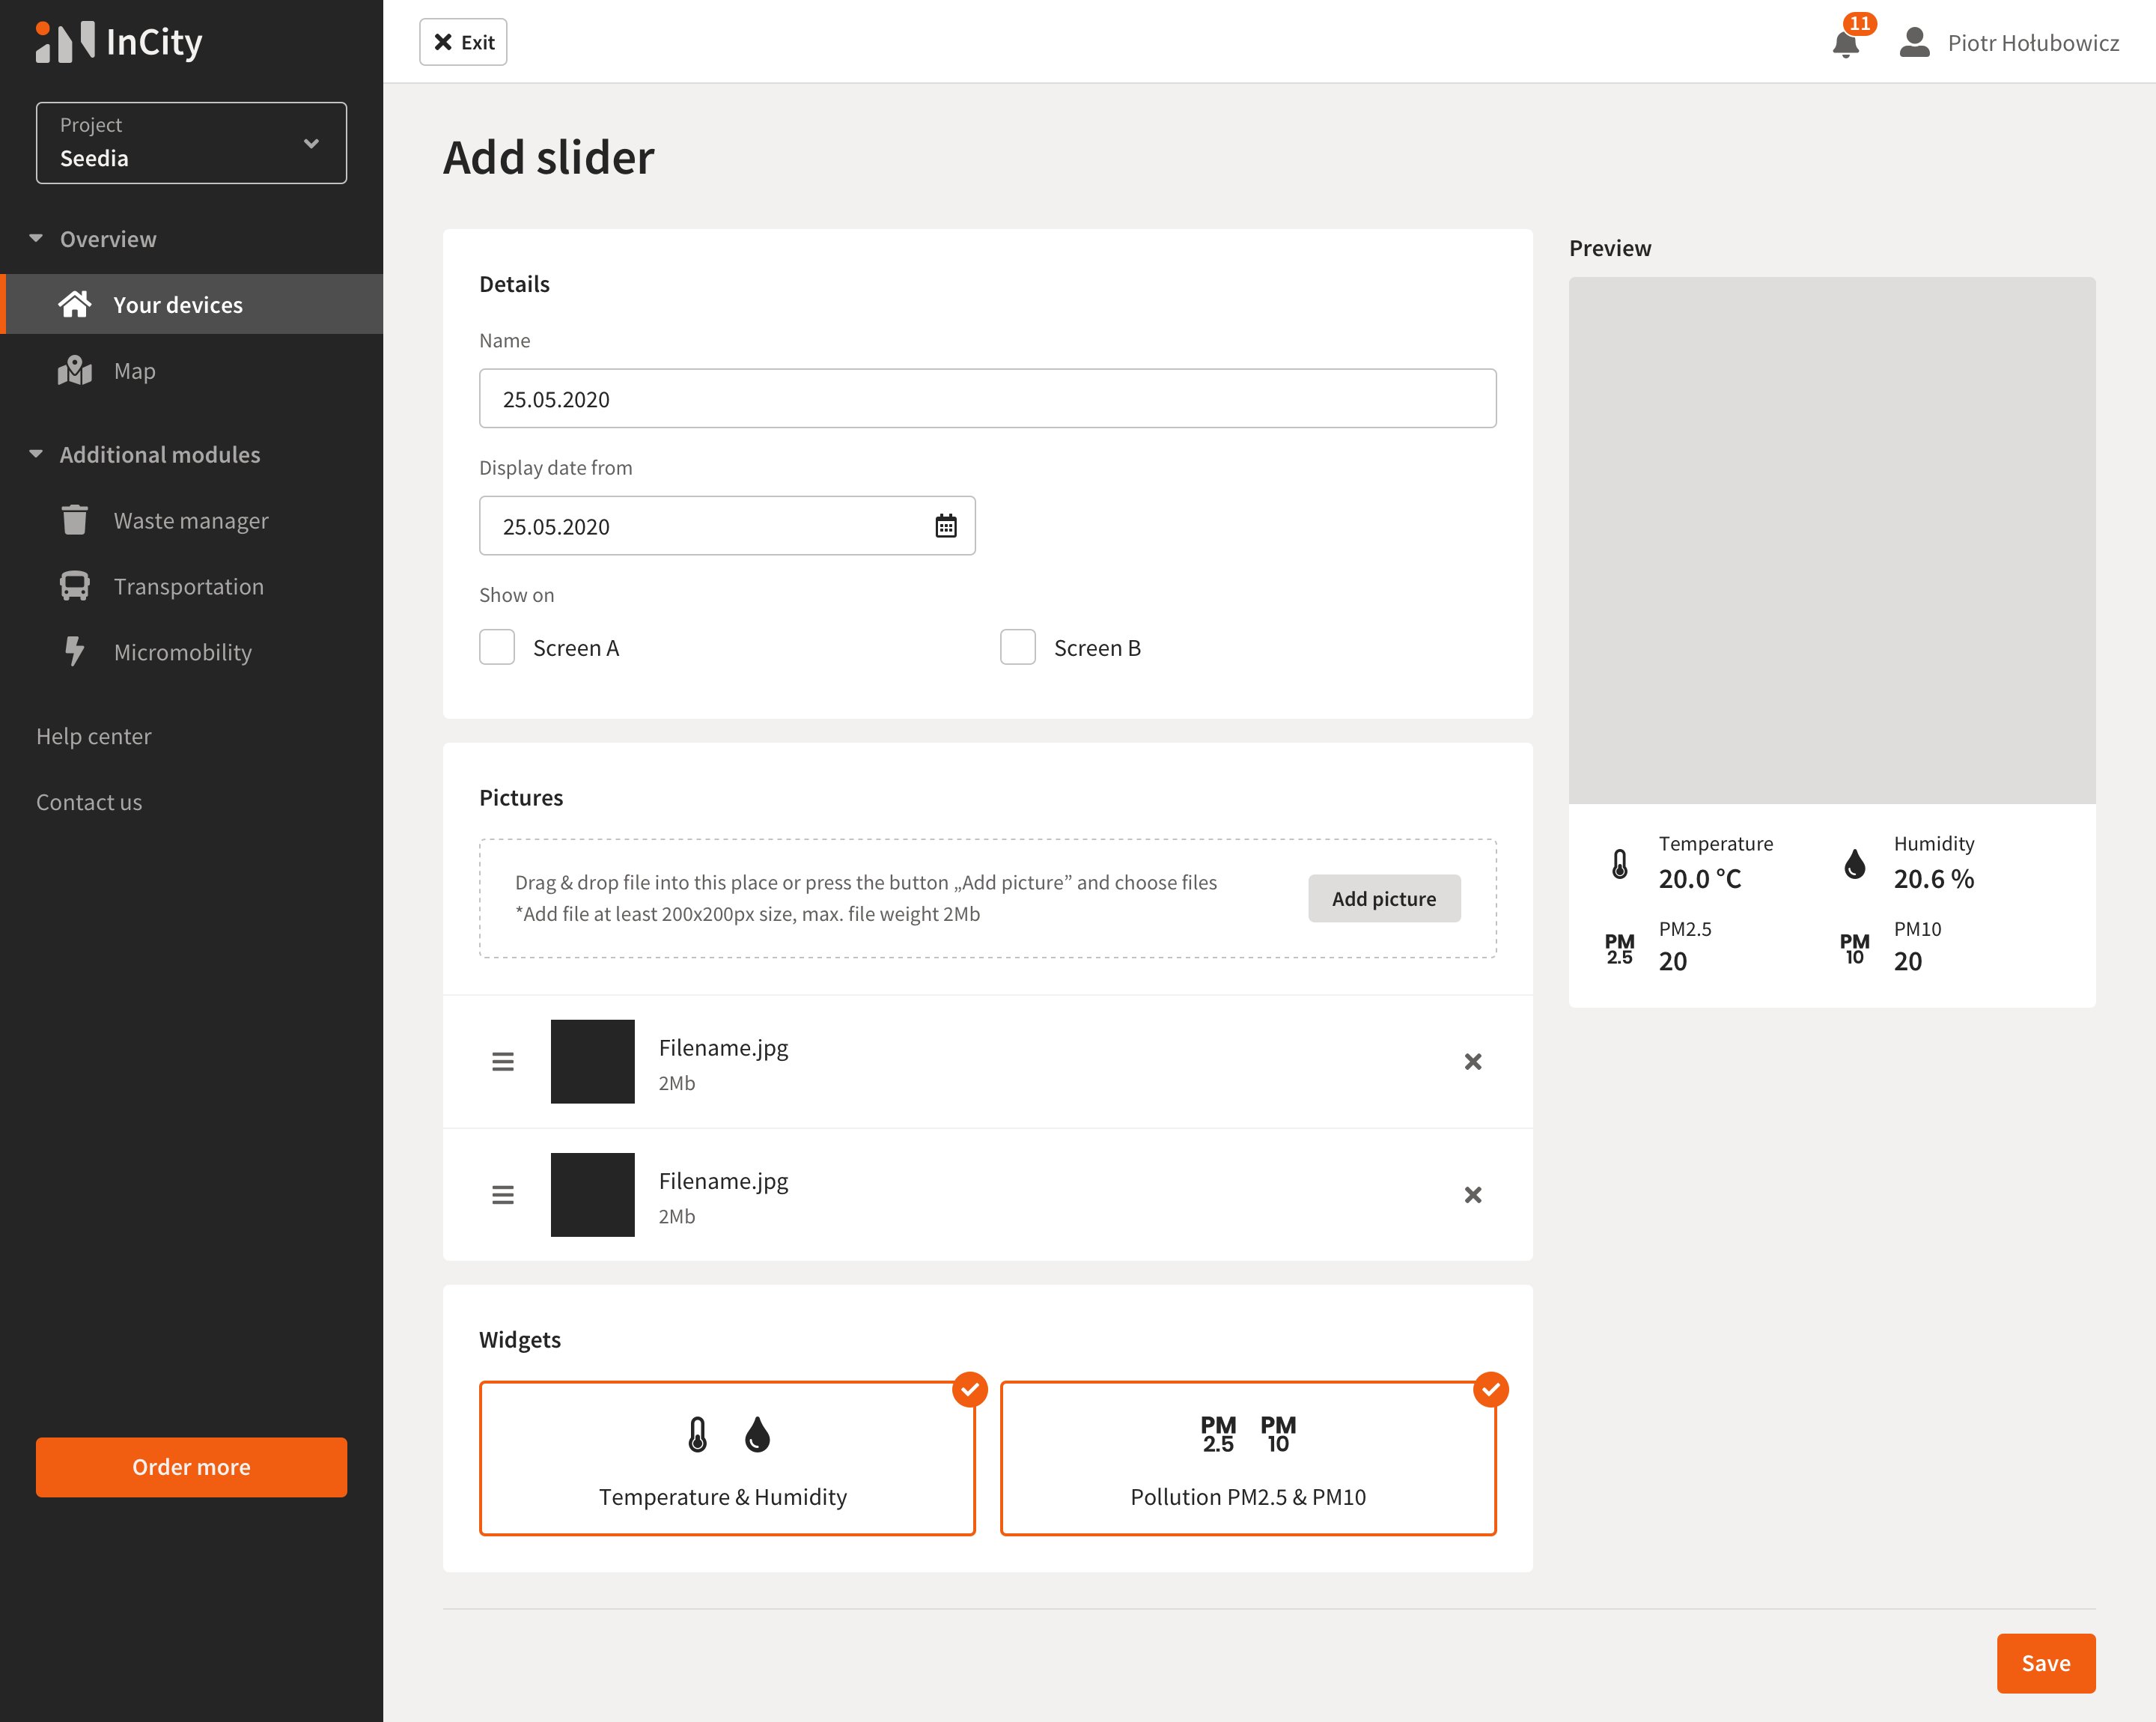Click the InCity logo
Screen dimensions: 2156x1722
pos(119,42)
